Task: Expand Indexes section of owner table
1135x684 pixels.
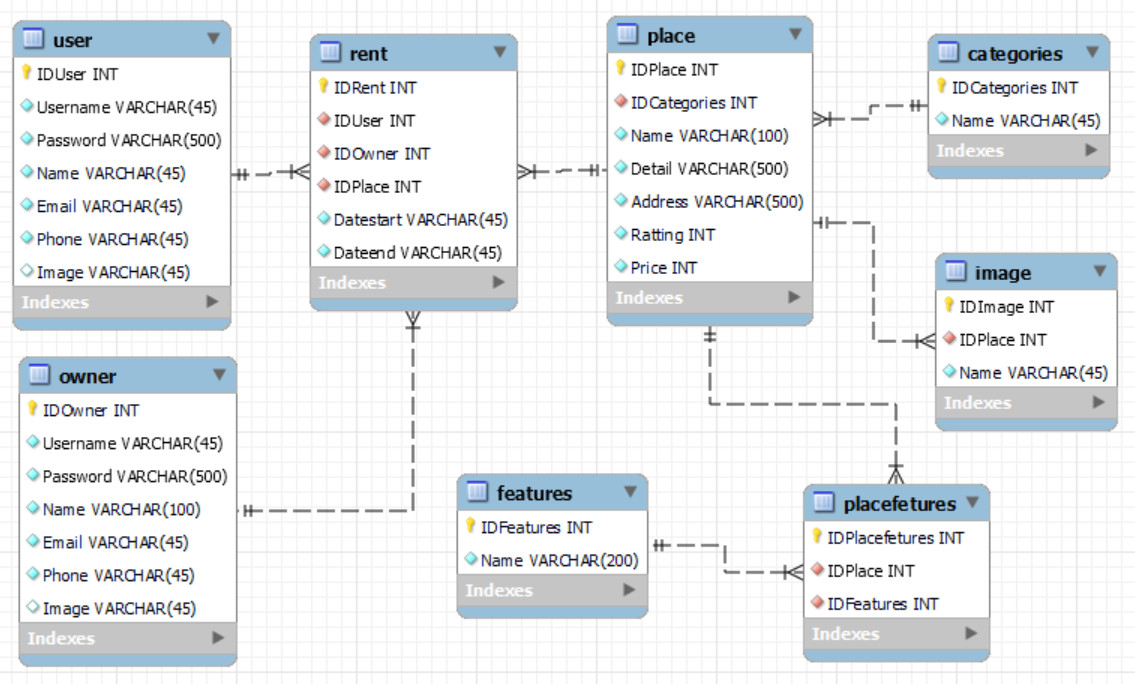Action: (x=218, y=638)
